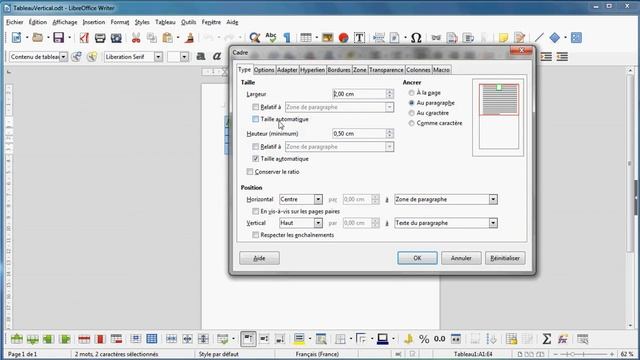Check Relatif à under Hauteur
This screenshot has height=360, width=640.
click(x=256, y=147)
